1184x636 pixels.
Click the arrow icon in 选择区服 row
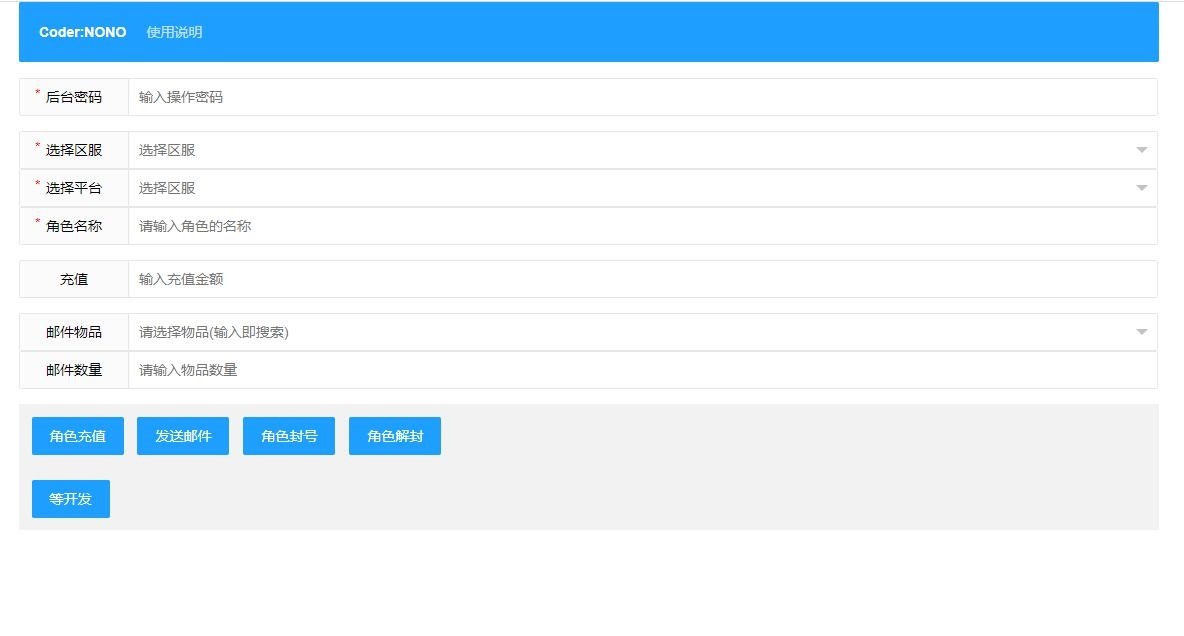pyautogui.click(x=1141, y=150)
